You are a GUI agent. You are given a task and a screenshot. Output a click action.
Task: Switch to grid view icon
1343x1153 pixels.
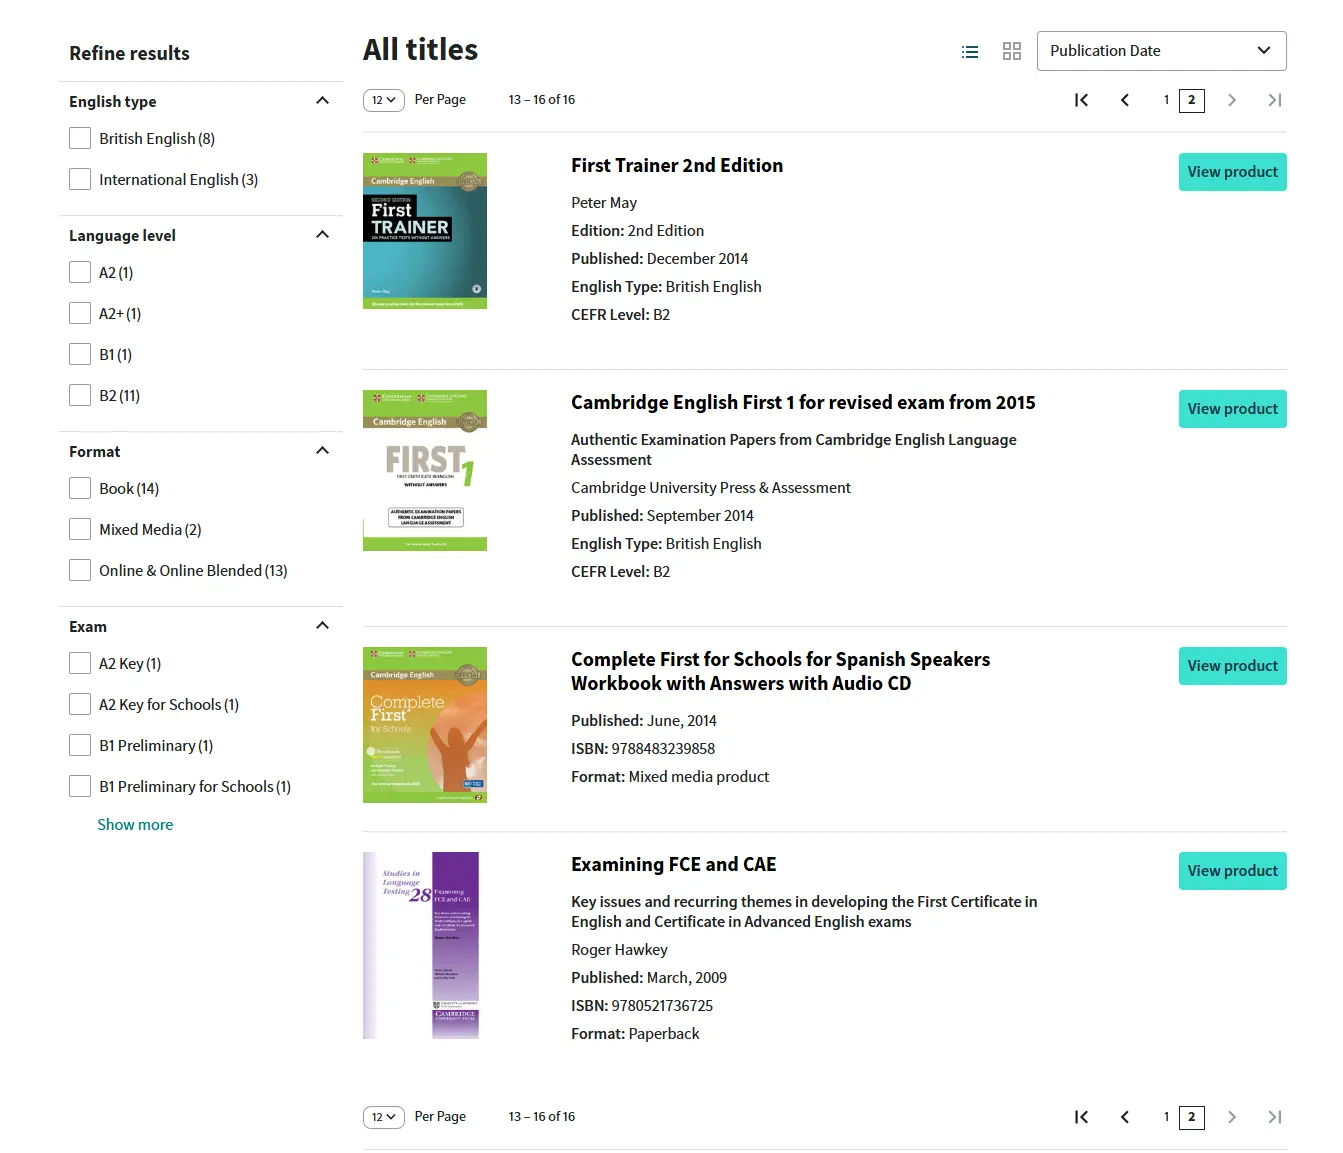(x=1012, y=52)
